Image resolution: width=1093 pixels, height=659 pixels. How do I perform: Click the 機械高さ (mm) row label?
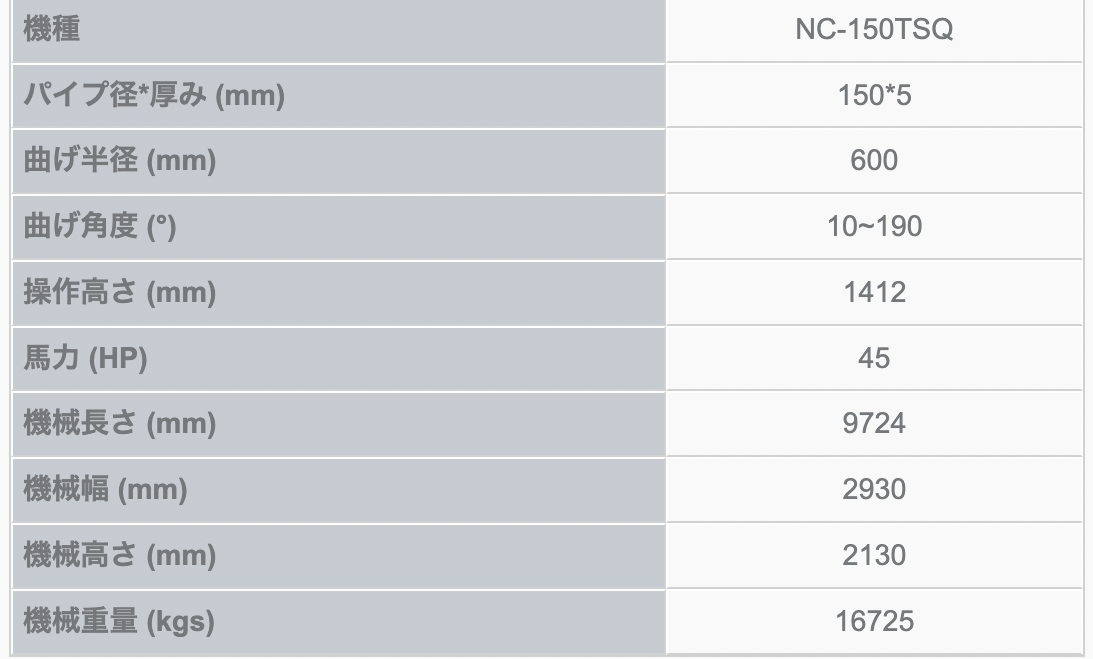point(120,555)
